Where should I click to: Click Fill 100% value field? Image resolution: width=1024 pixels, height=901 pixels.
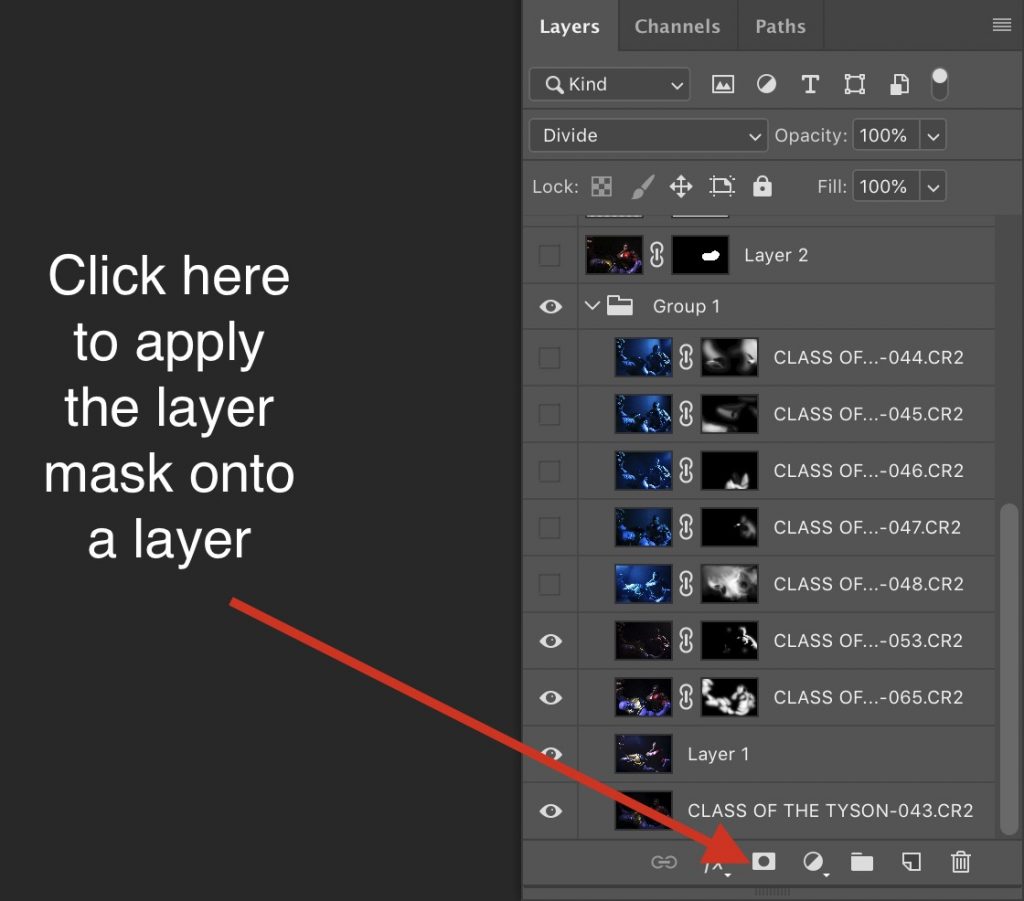(886, 187)
